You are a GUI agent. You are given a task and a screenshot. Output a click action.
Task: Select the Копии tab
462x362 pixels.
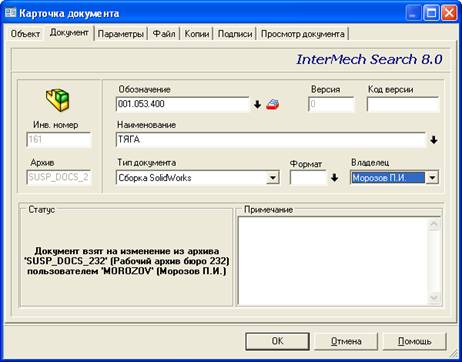pyautogui.click(x=197, y=34)
